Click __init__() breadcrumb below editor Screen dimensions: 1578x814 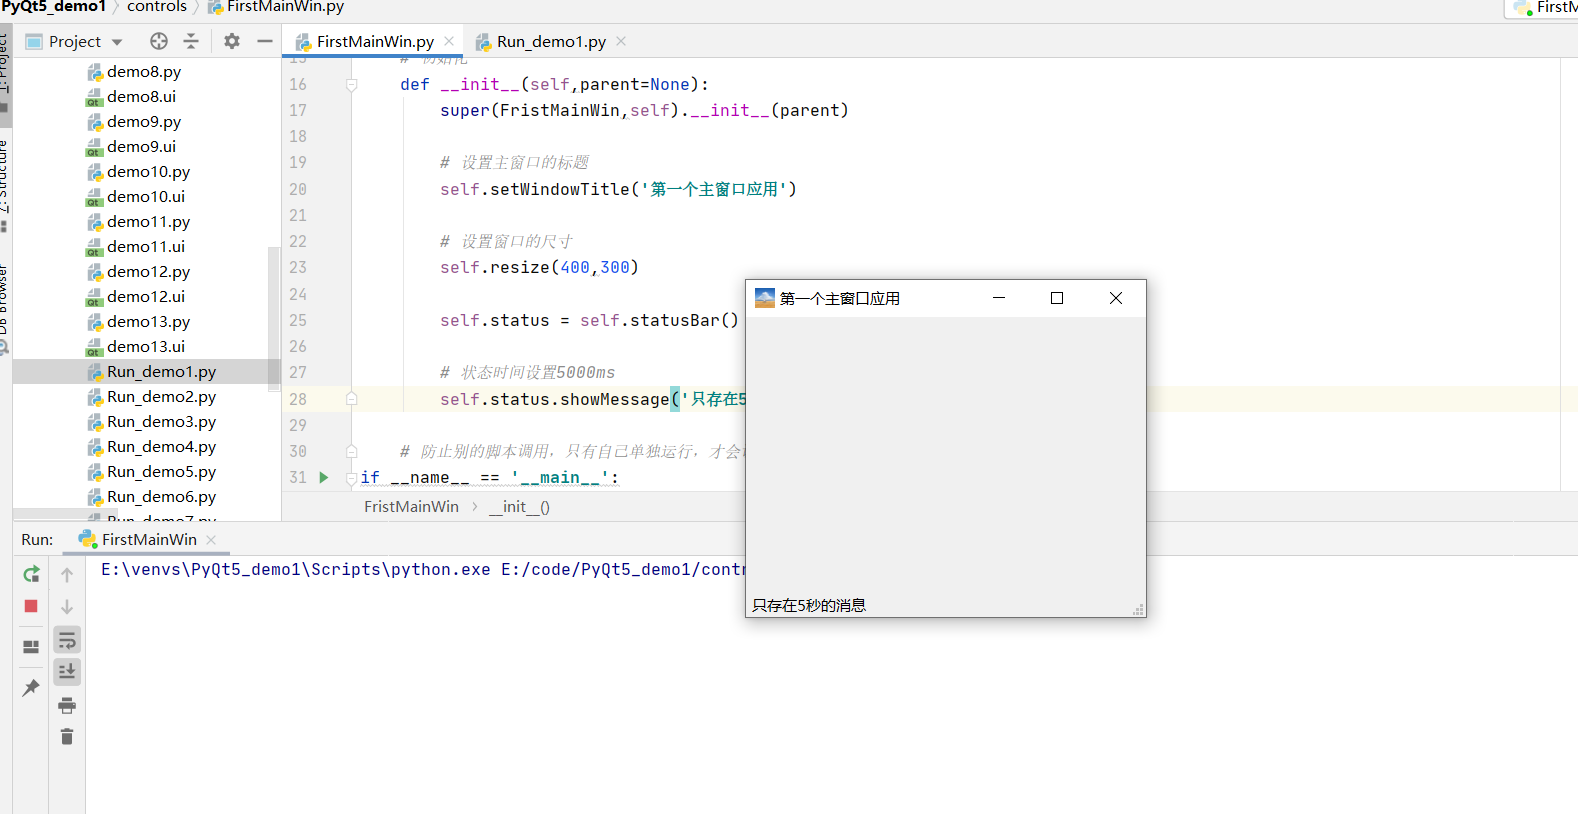pos(519,507)
